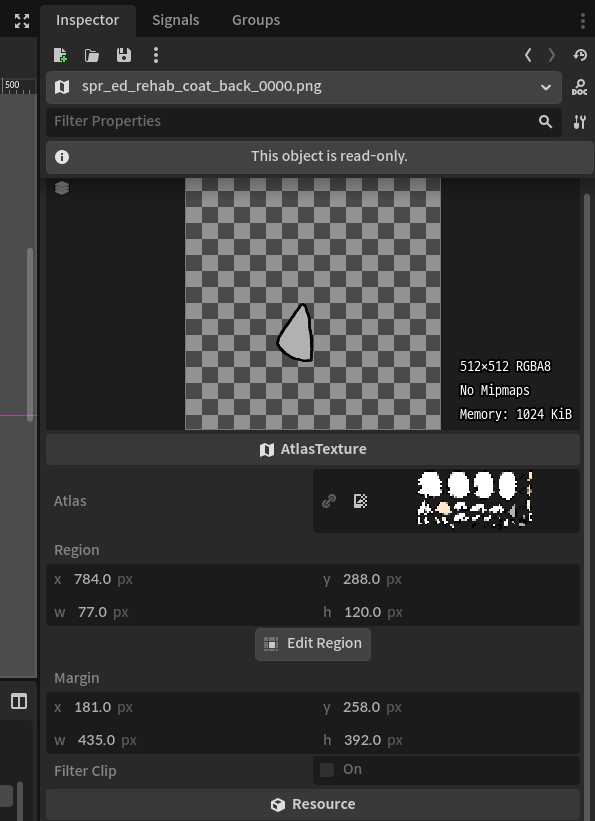Click the Region property label

coord(76,550)
